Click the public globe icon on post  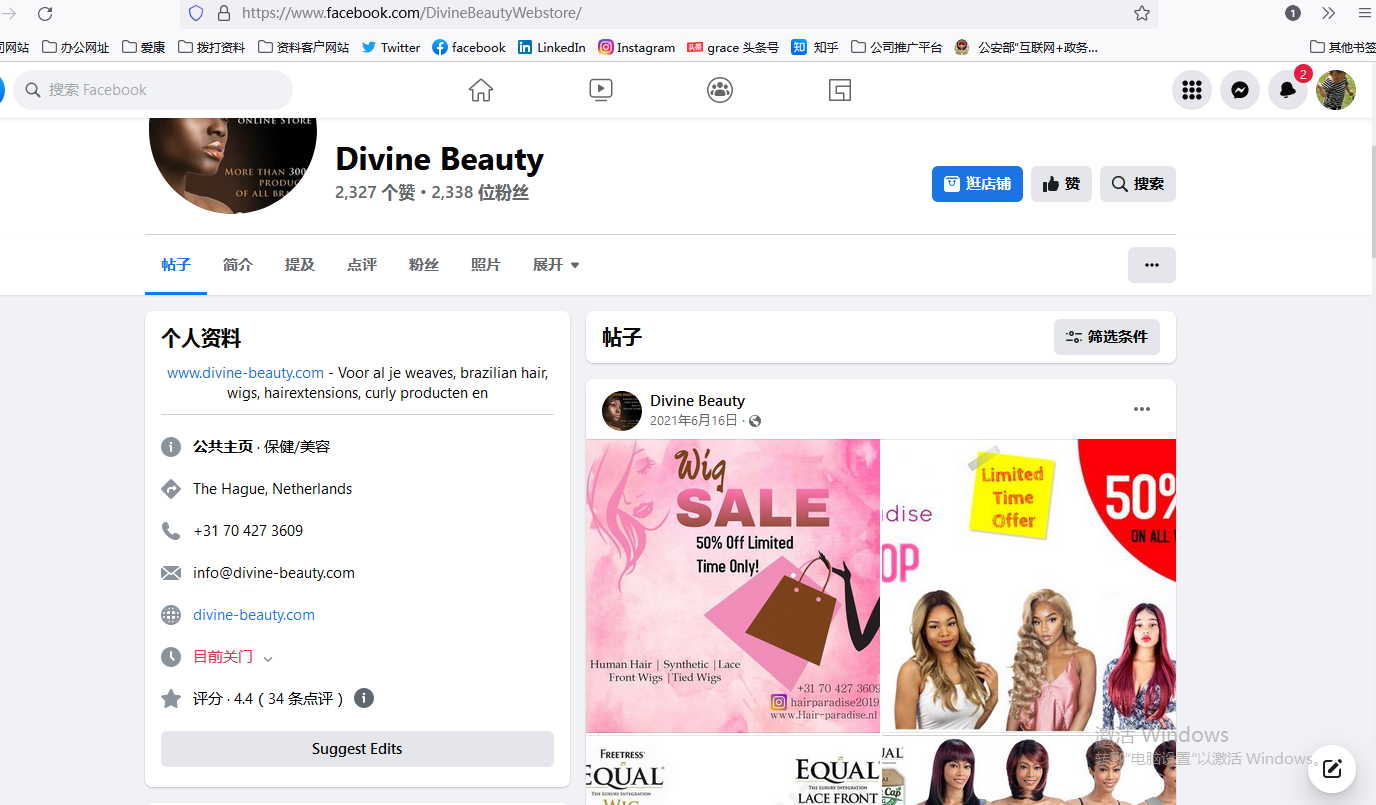coord(755,421)
